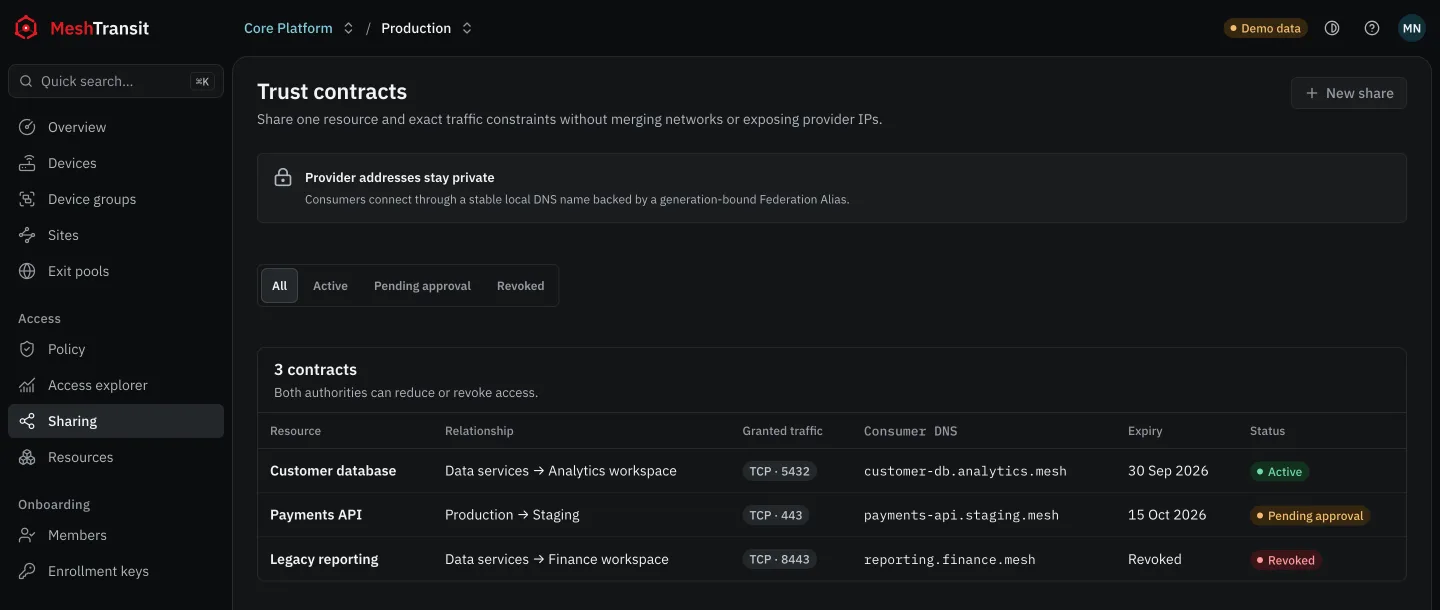Click payments-api.staging.mesh DNS name
This screenshot has height=610, width=1440.
[x=961, y=515]
